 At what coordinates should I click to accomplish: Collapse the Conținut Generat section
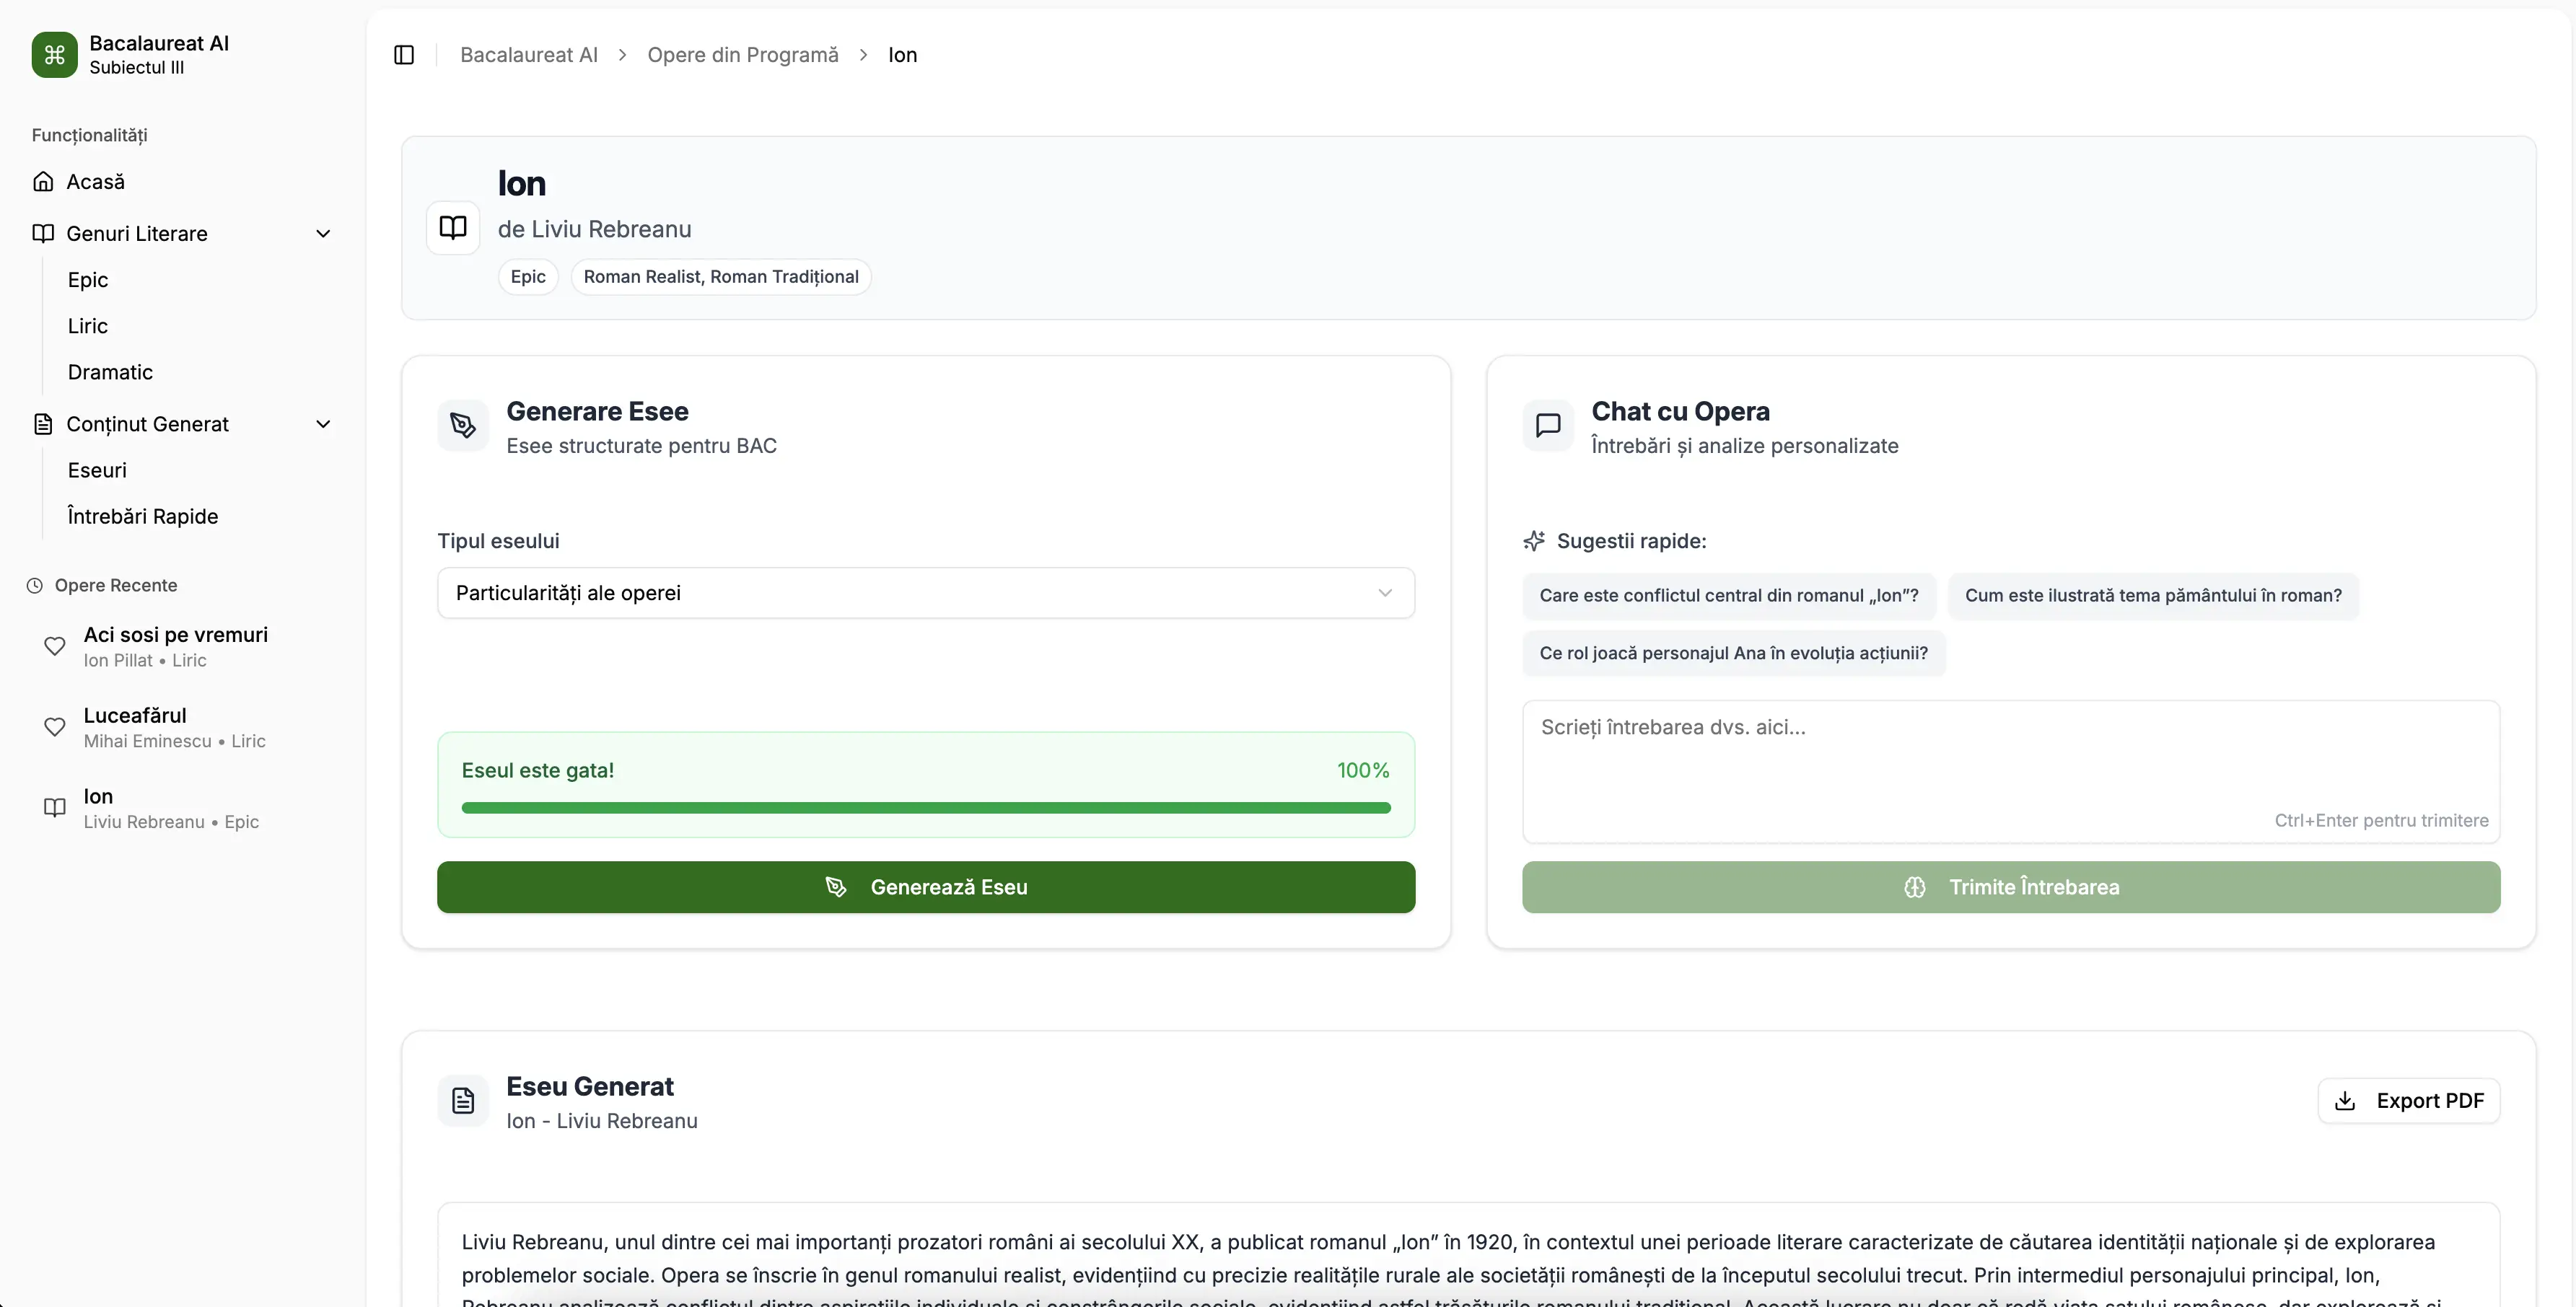[323, 424]
